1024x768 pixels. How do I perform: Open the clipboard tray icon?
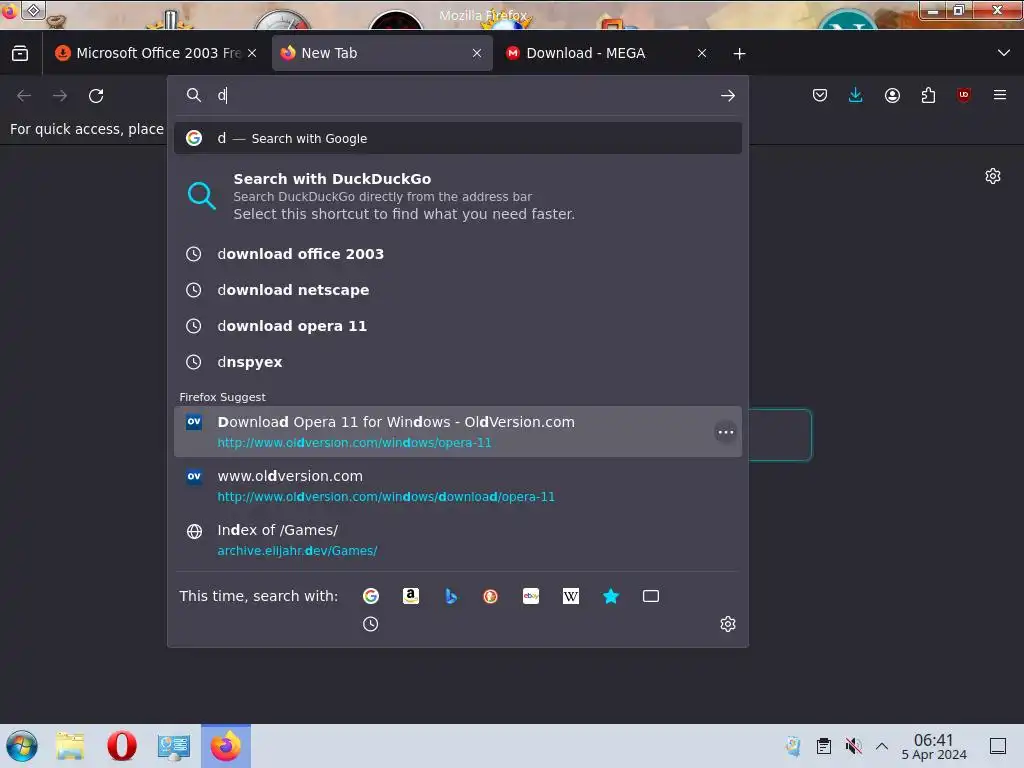tap(824, 746)
